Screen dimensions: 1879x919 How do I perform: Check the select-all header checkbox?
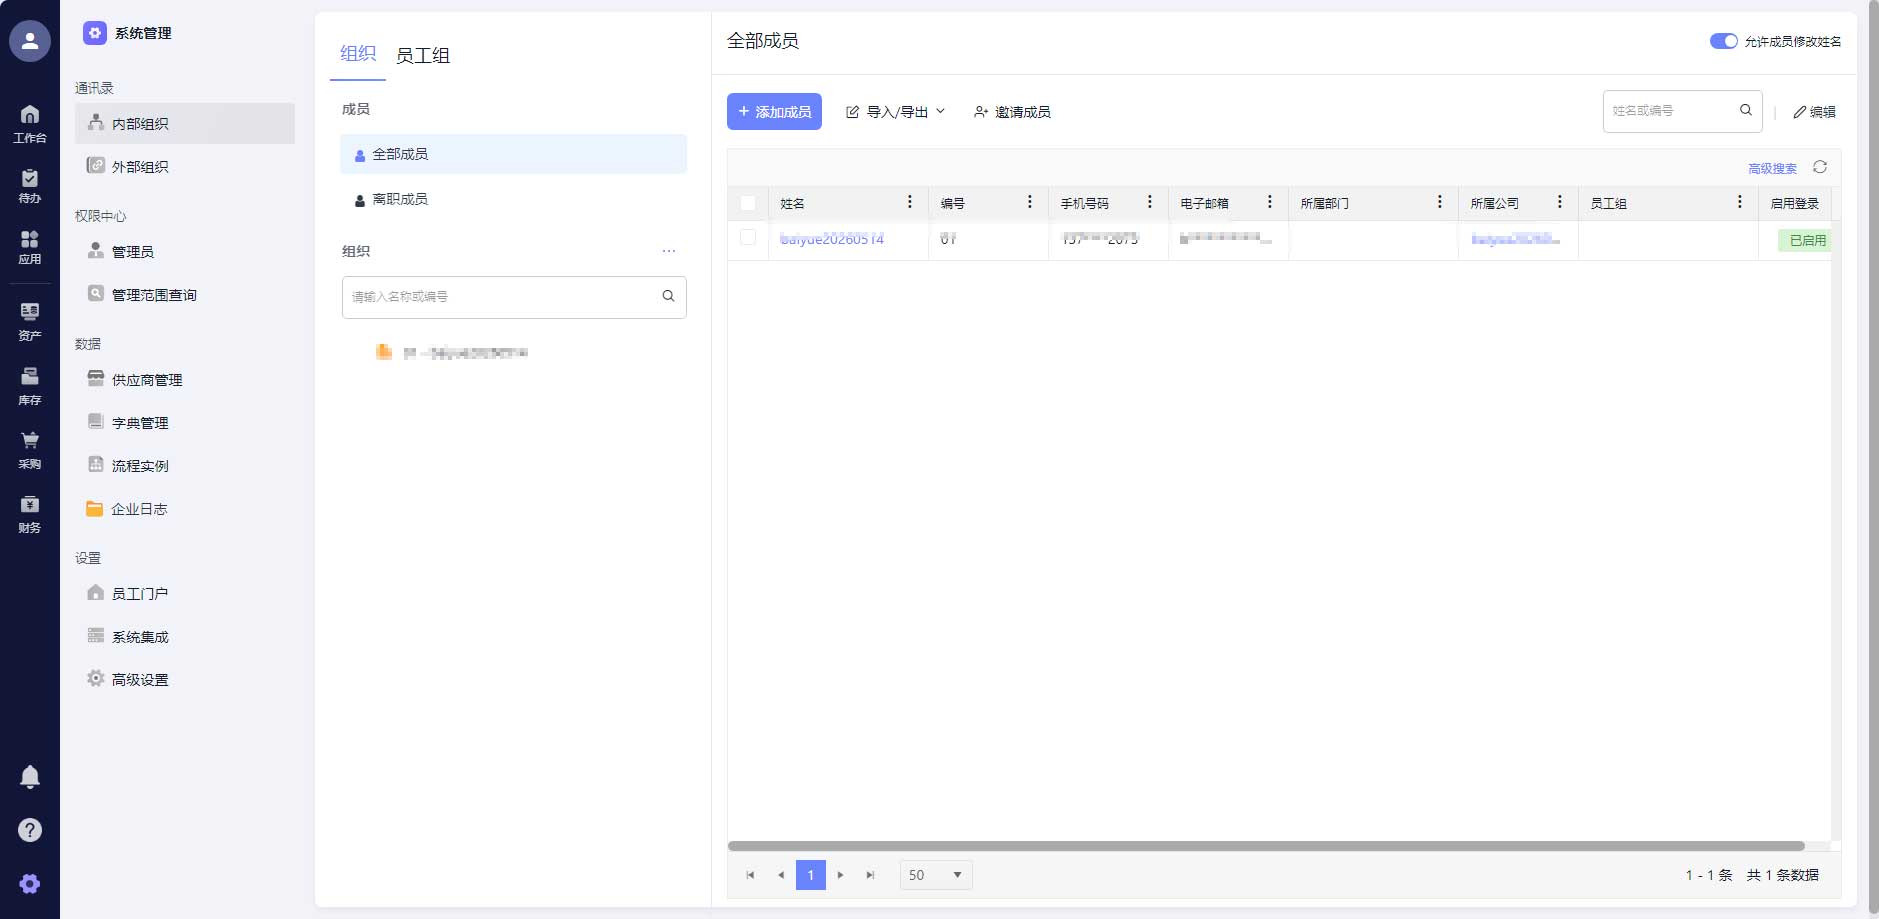pos(748,203)
